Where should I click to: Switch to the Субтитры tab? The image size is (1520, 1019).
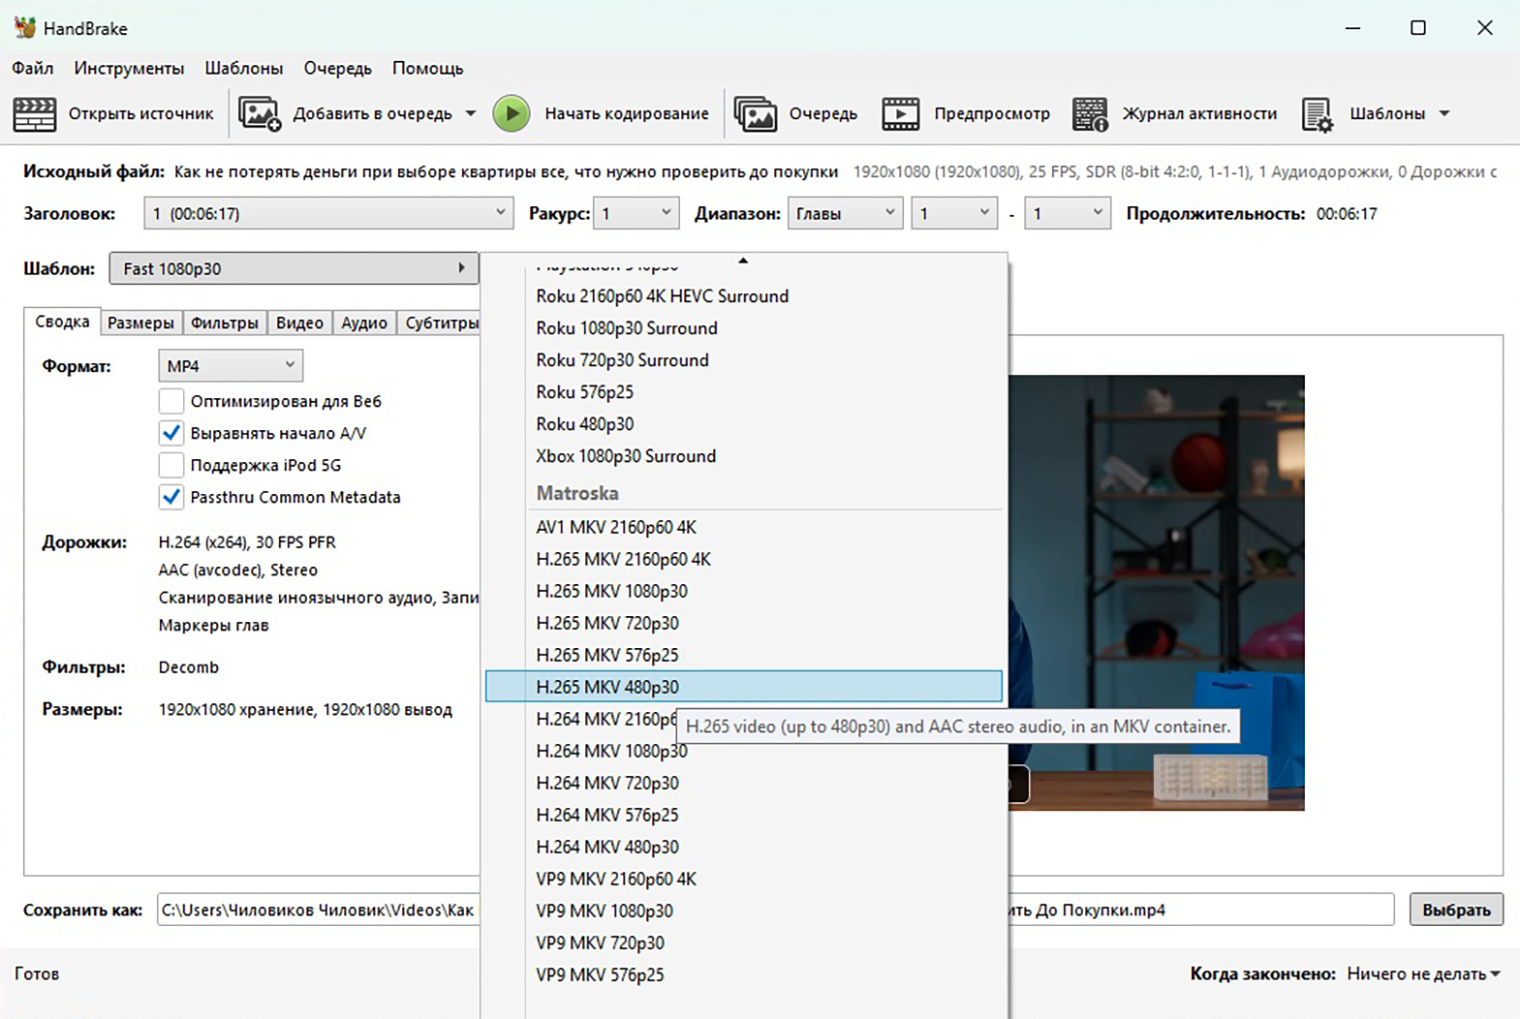click(441, 322)
